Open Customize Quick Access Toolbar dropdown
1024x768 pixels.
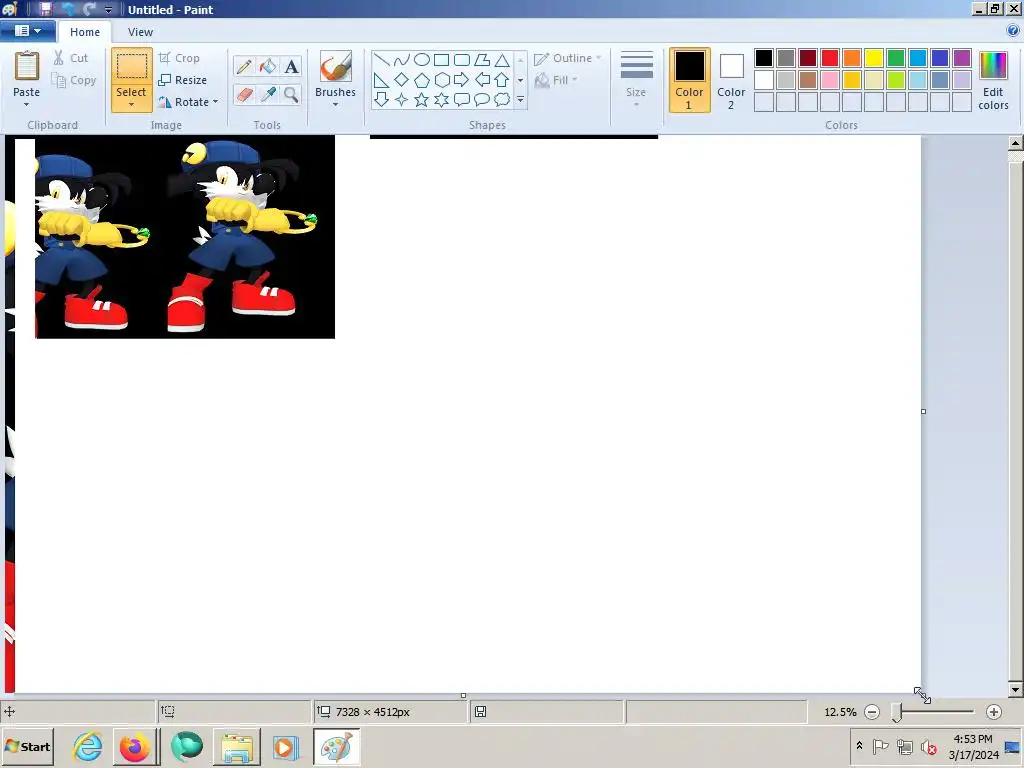[x=108, y=10]
